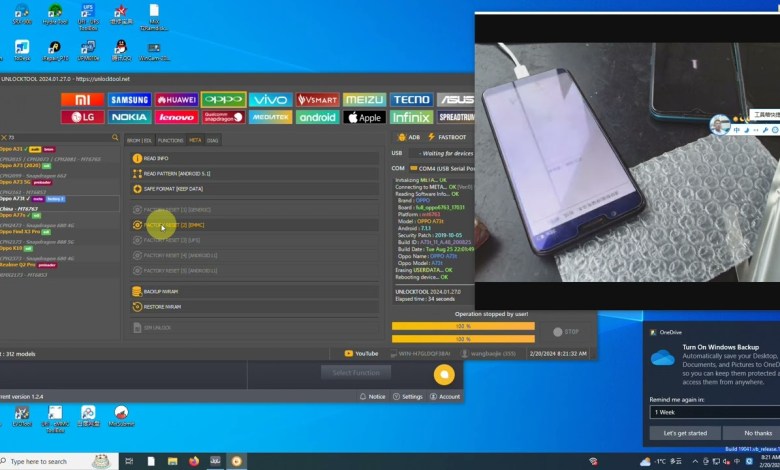Switch to the FUNCTIONS tab
The width and height of the screenshot is (780, 470).
click(170, 140)
